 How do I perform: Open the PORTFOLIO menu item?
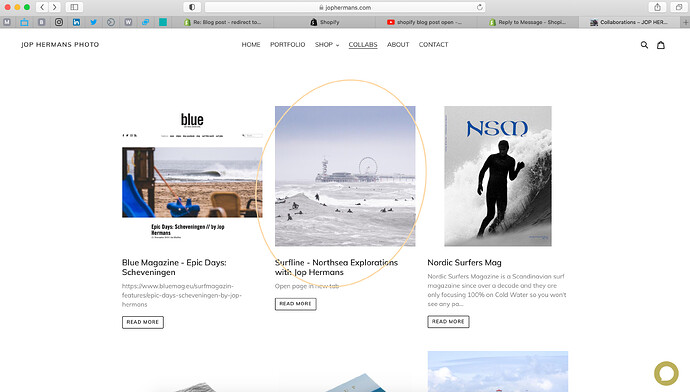287,44
